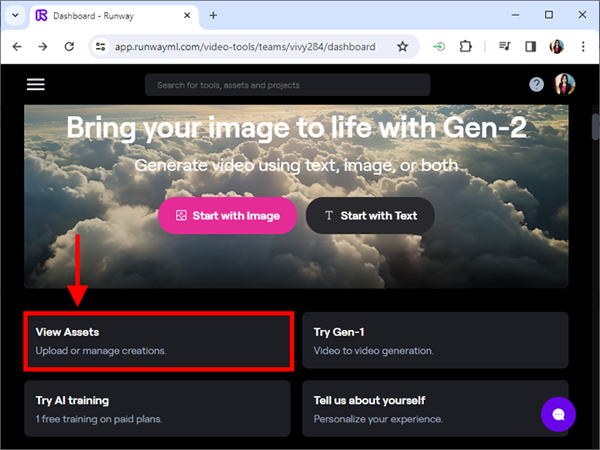Open the help question mark icon
This screenshot has width=600, height=450.
coord(536,84)
